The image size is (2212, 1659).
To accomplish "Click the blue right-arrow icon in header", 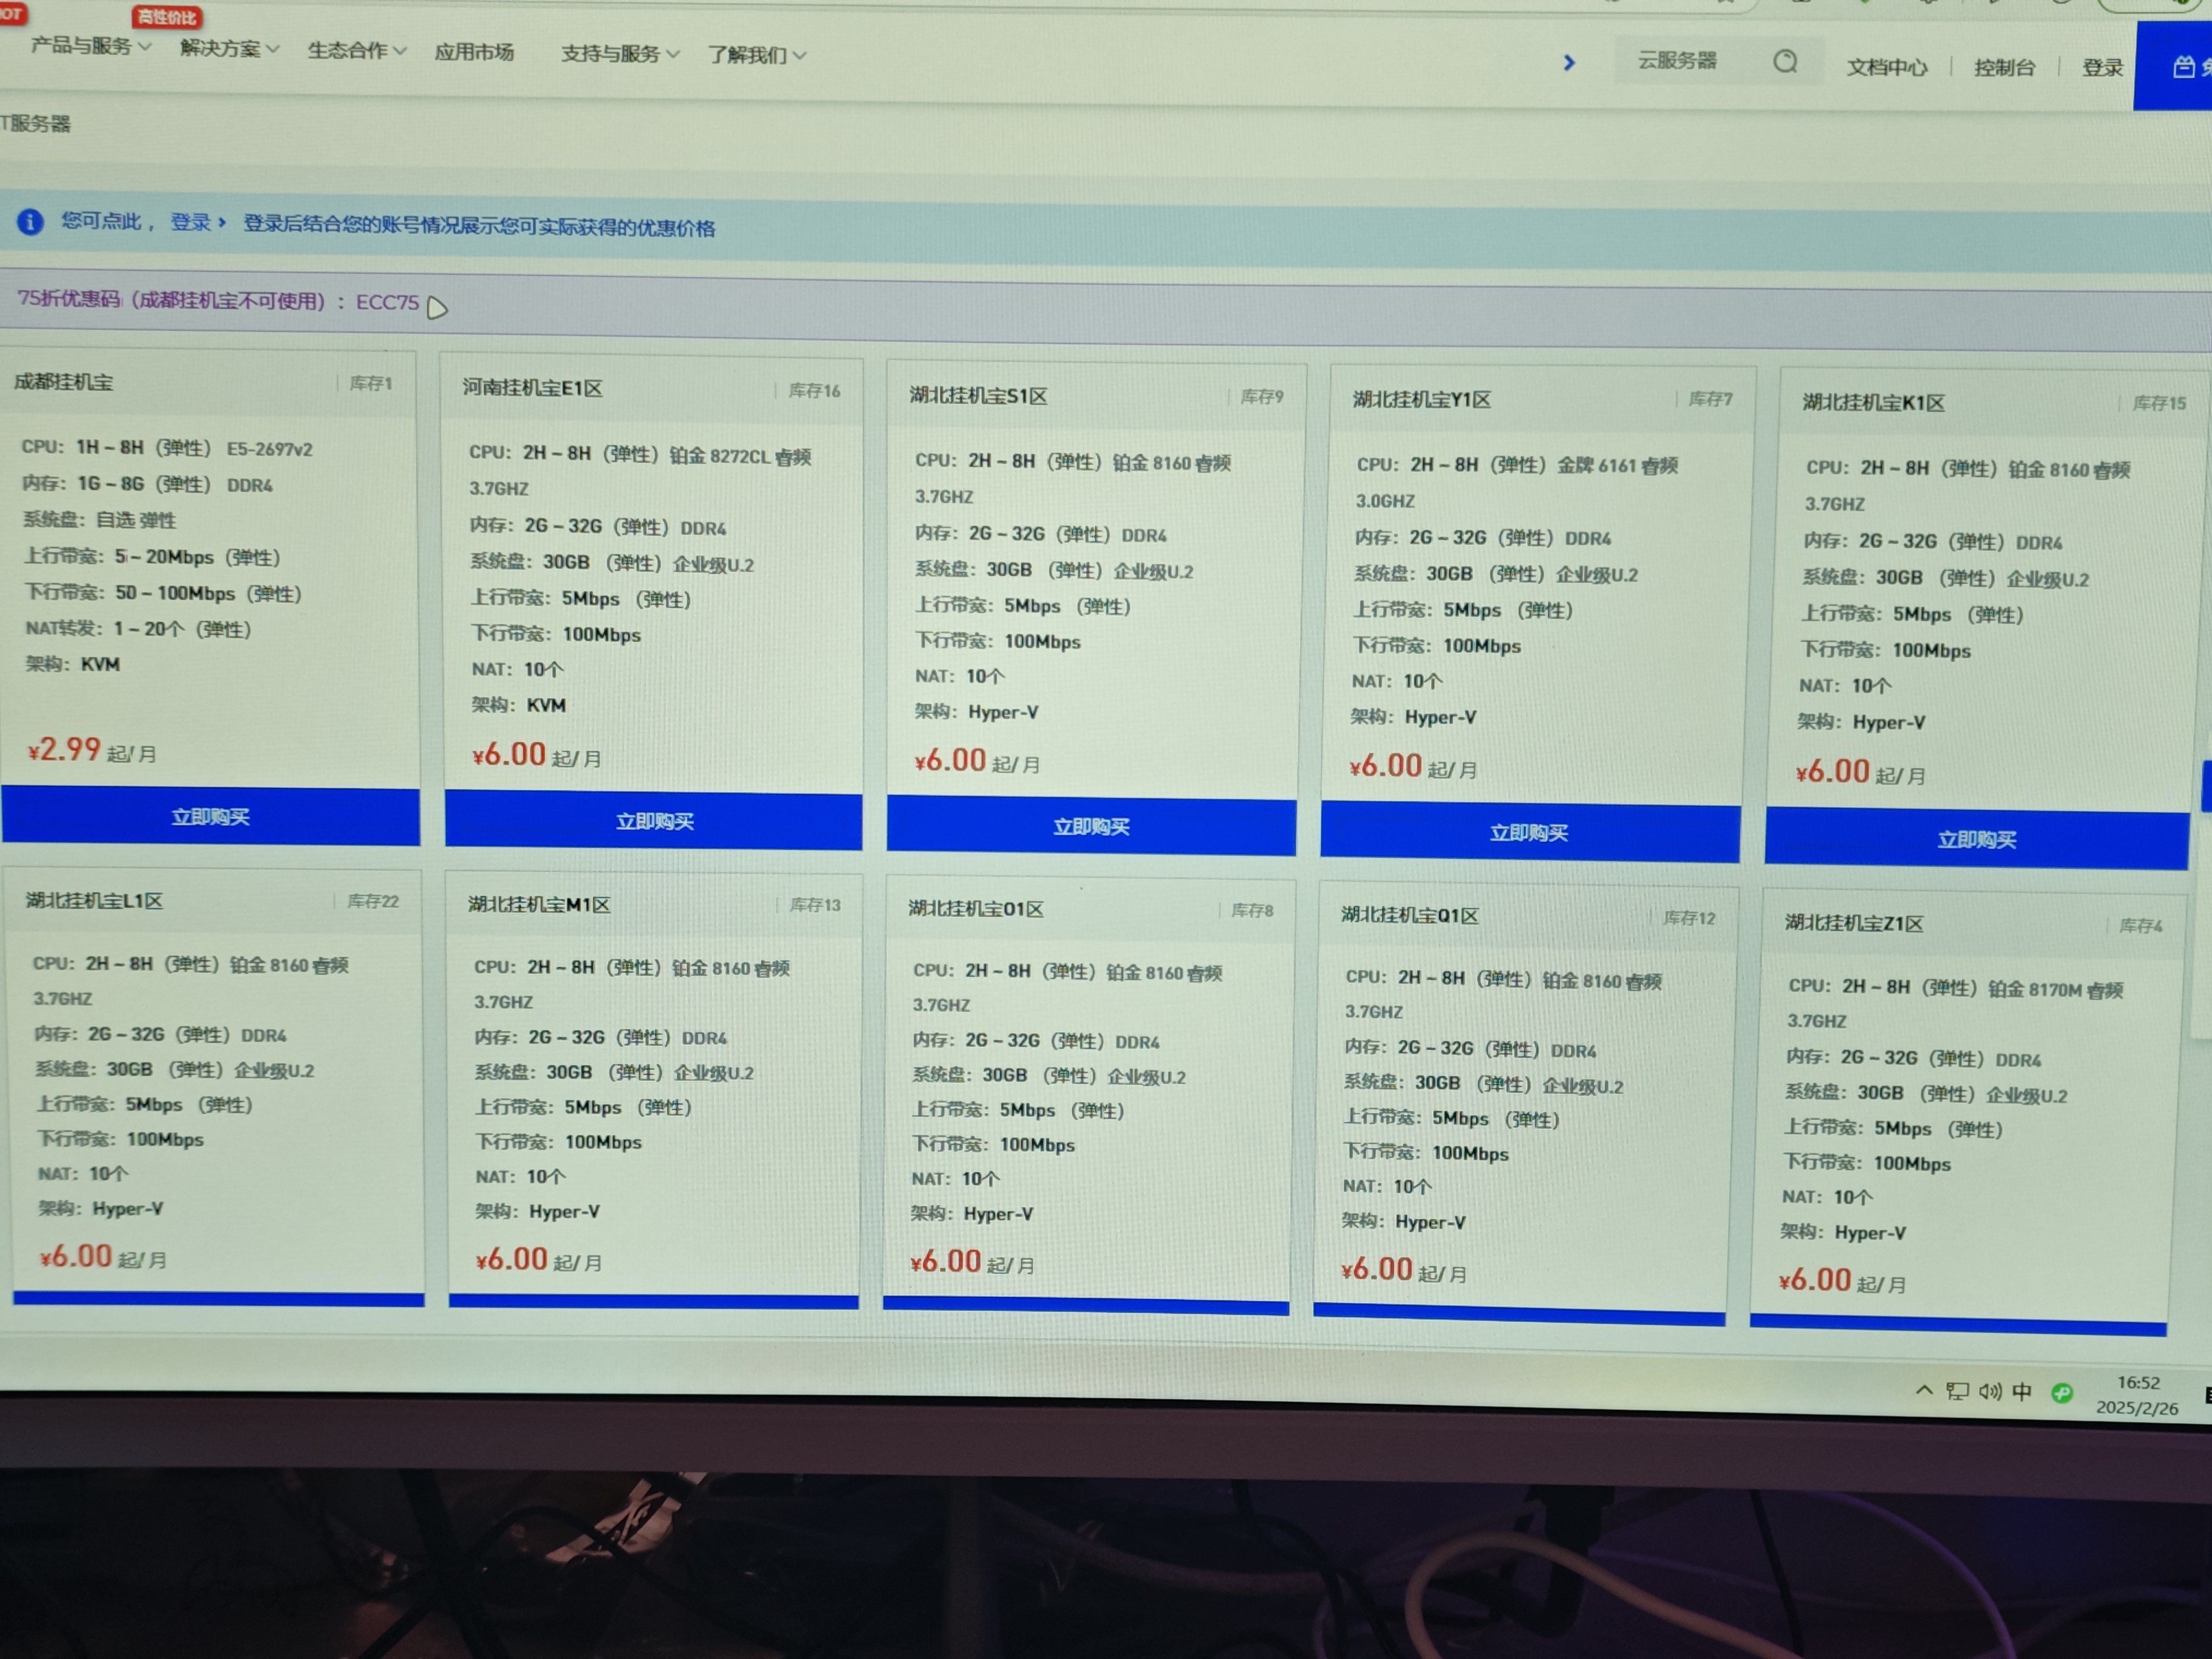I will [x=1569, y=63].
